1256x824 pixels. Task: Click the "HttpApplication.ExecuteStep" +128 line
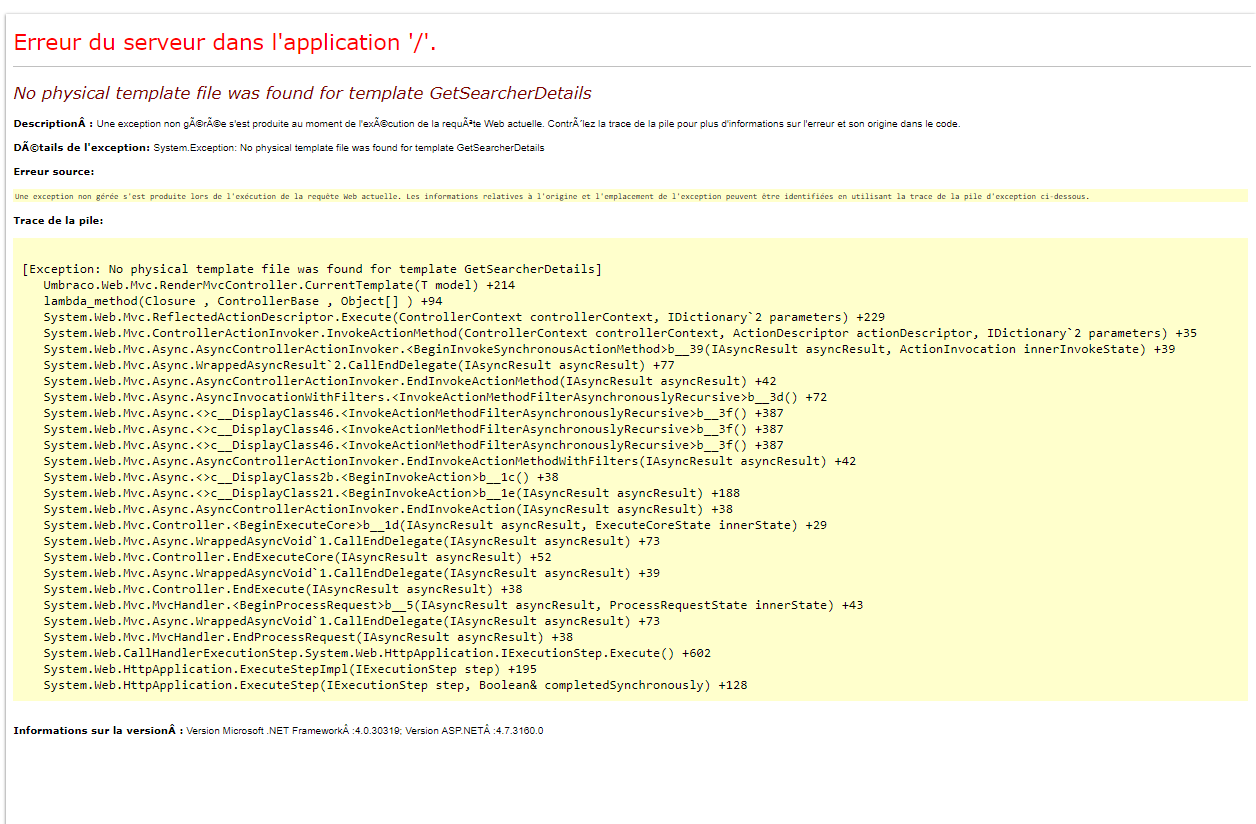395,685
